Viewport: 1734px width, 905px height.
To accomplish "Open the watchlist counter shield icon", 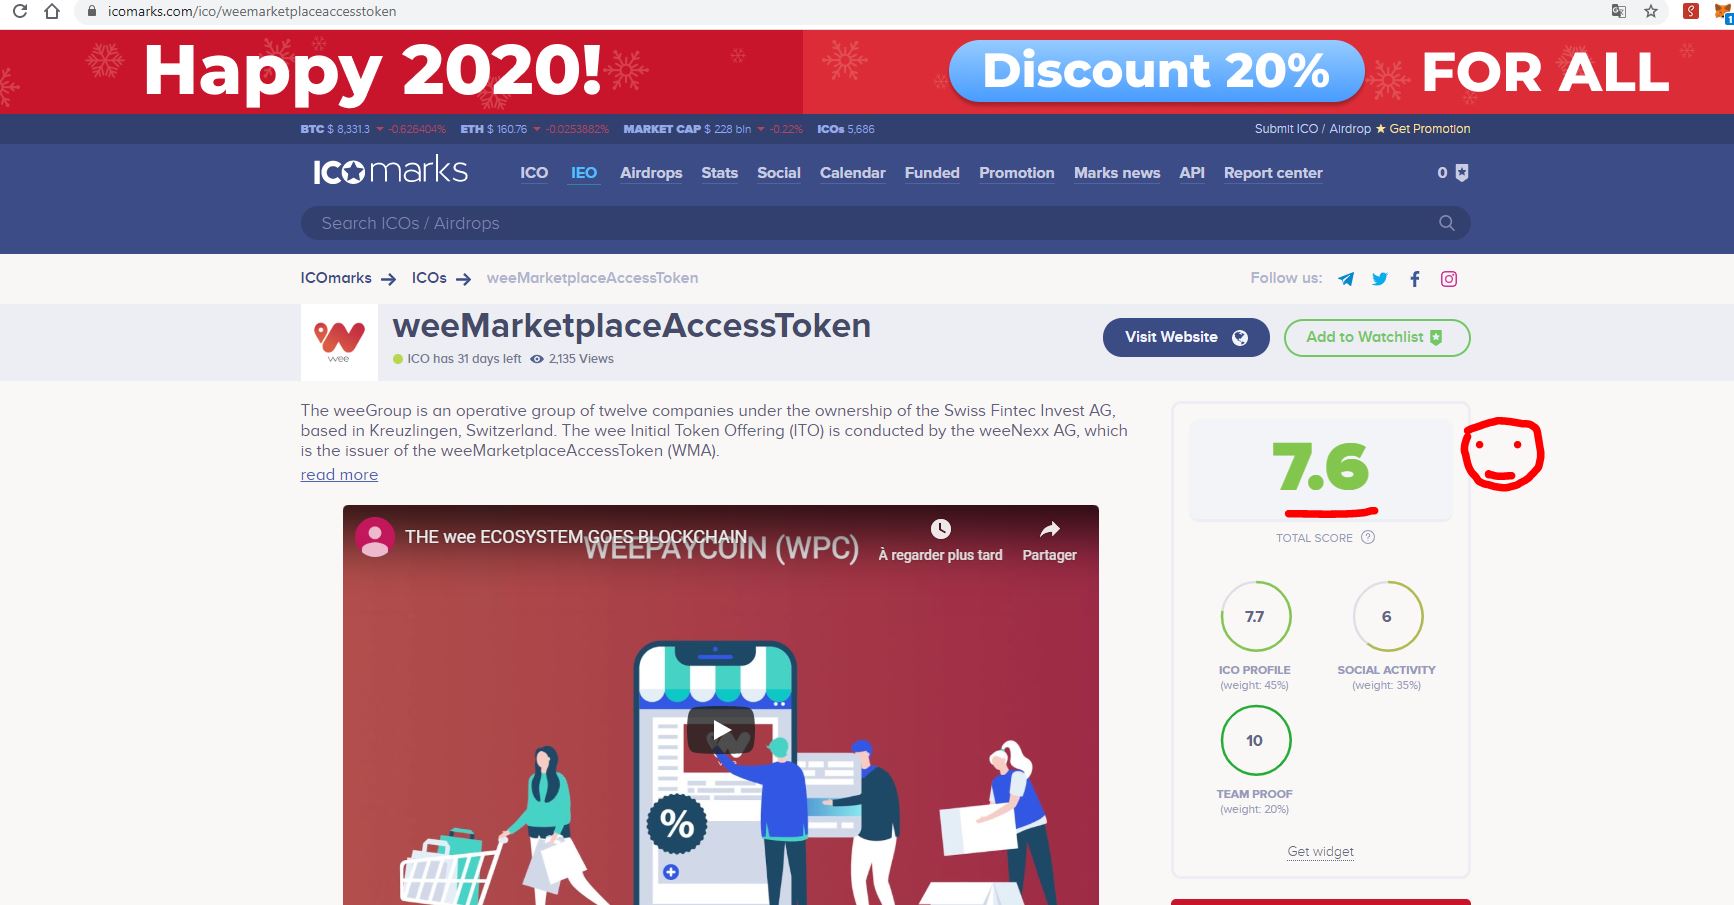I will 1462,172.
